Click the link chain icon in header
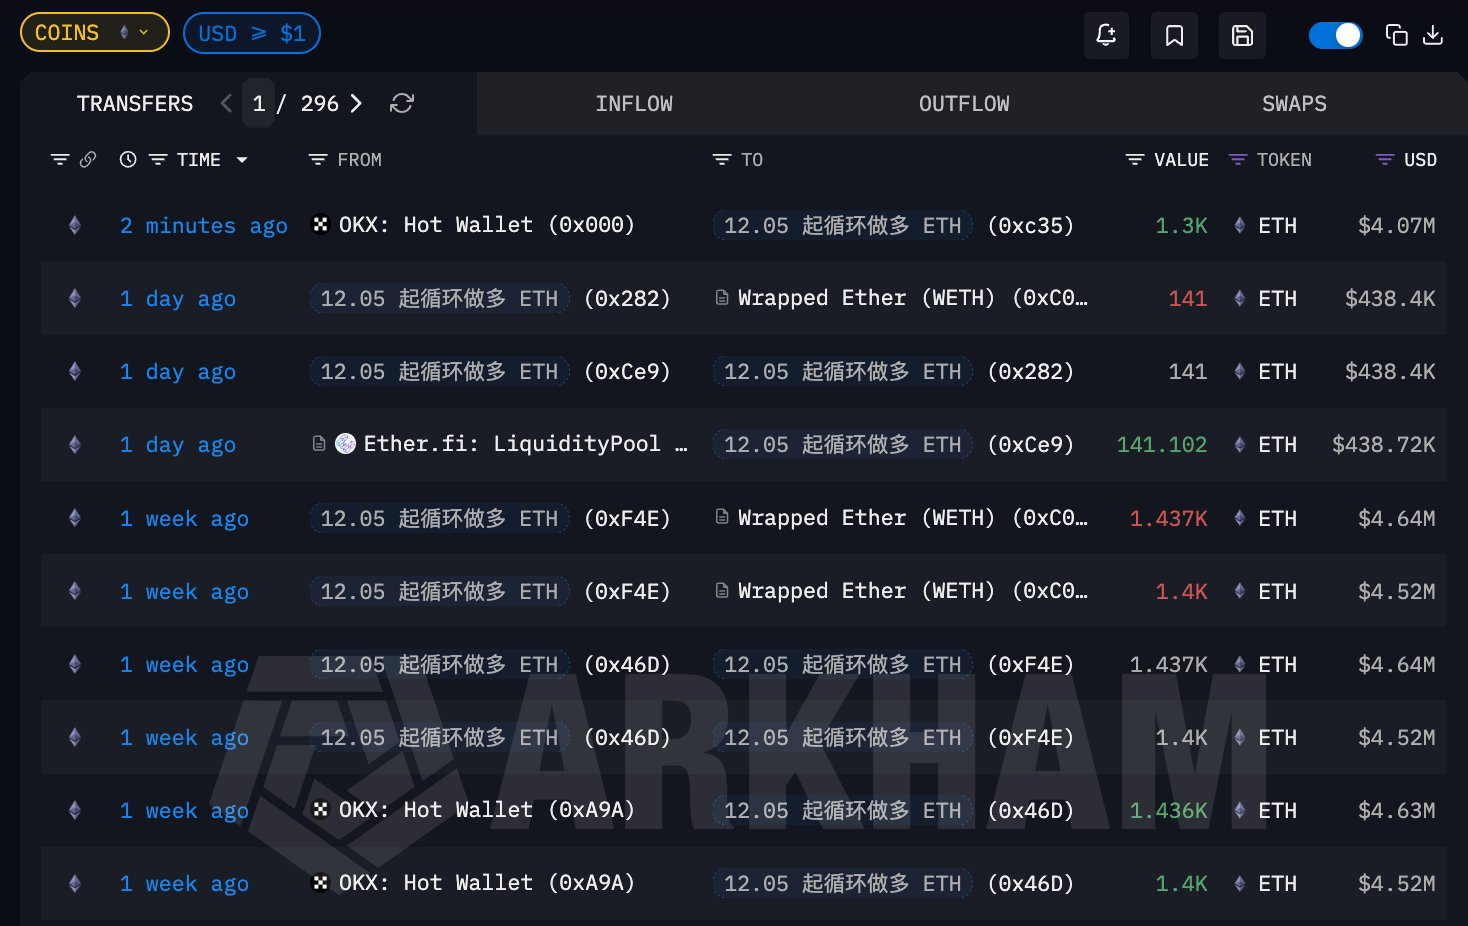 click(88, 160)
